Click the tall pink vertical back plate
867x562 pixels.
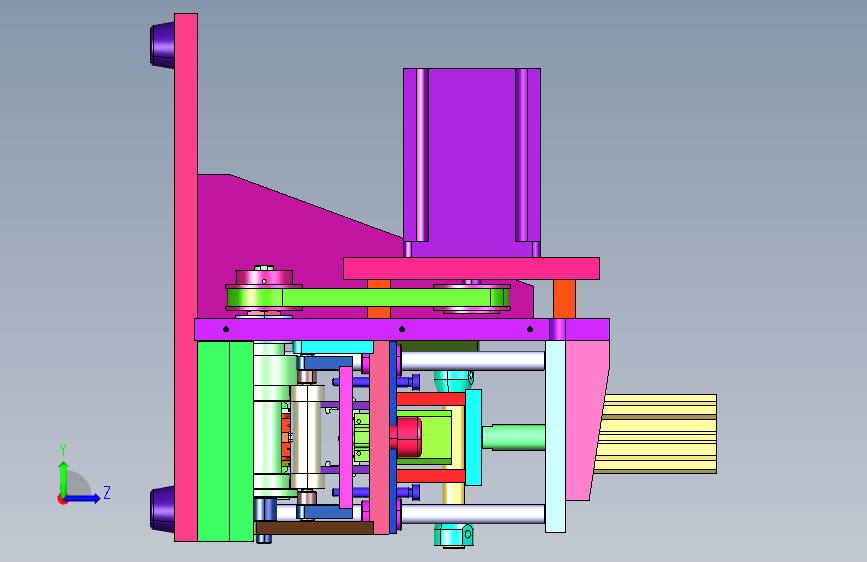point(186,277)
